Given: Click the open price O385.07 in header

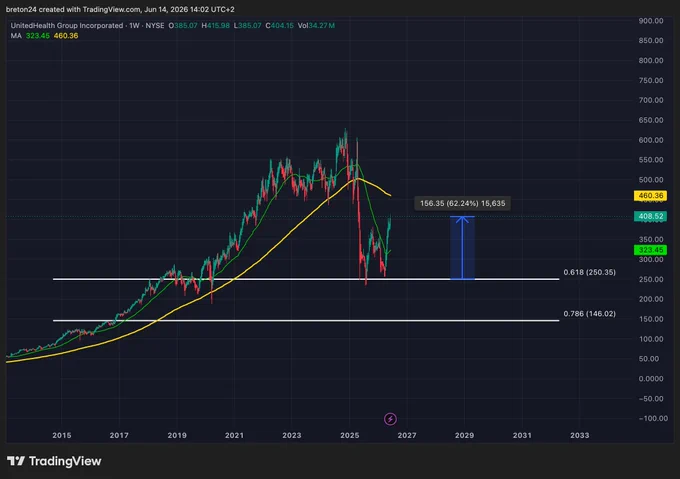Looking at the screenshot, I should click(x=183, y=26).
